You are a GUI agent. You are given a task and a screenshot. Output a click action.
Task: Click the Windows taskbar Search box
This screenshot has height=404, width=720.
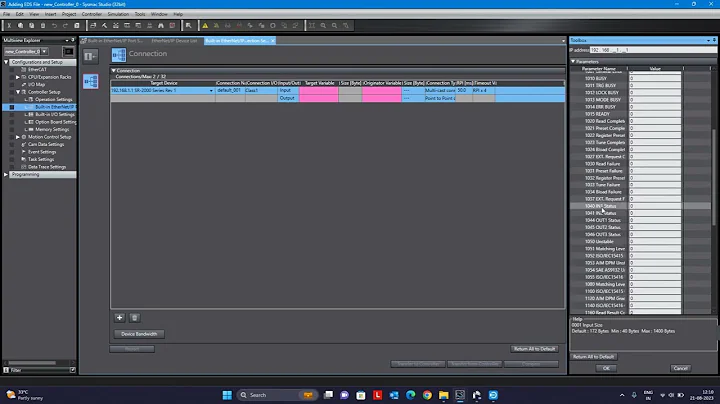276,395
